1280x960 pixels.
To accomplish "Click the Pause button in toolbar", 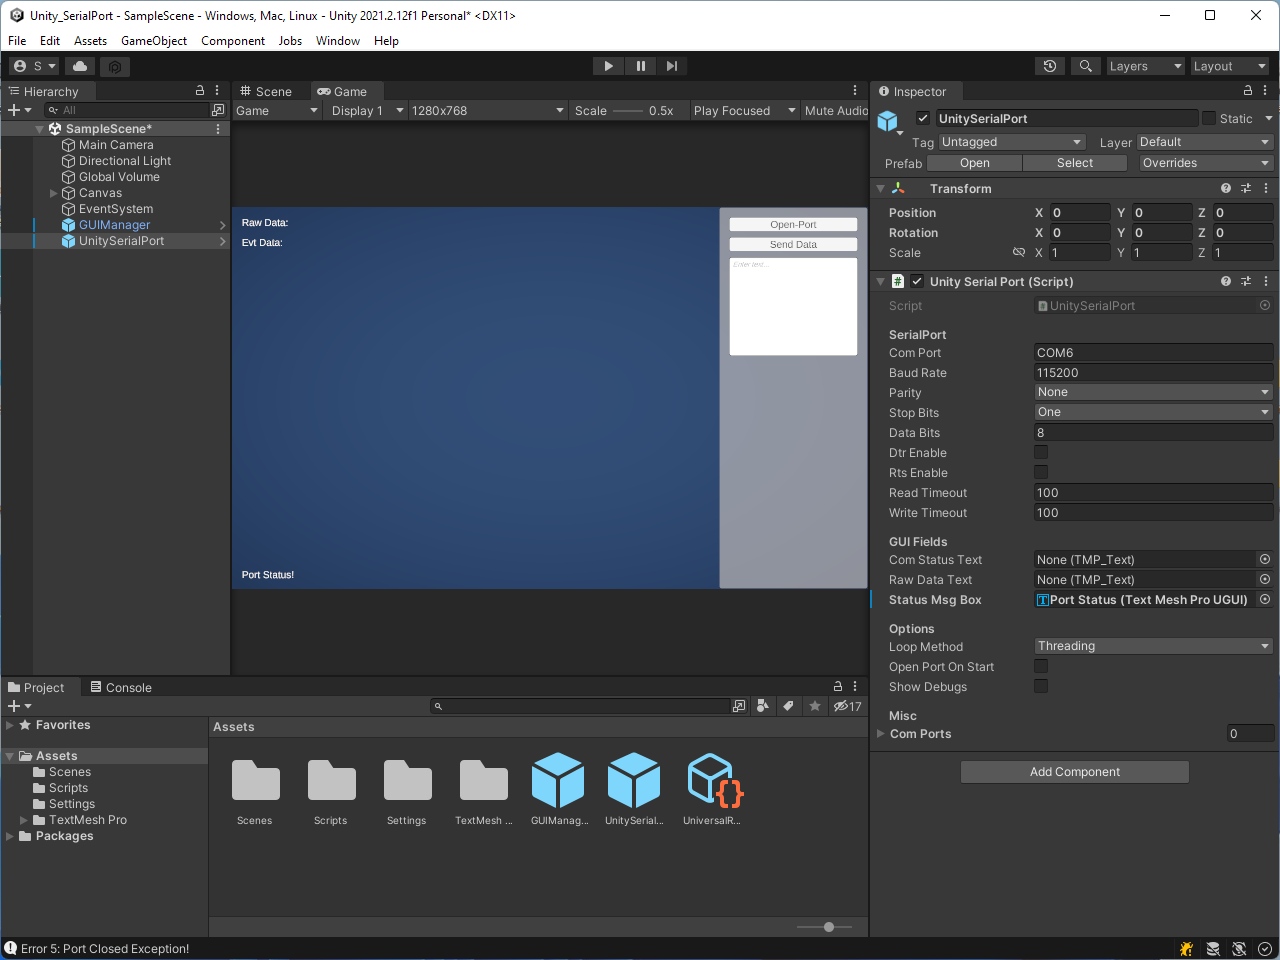I will [640, 66].
